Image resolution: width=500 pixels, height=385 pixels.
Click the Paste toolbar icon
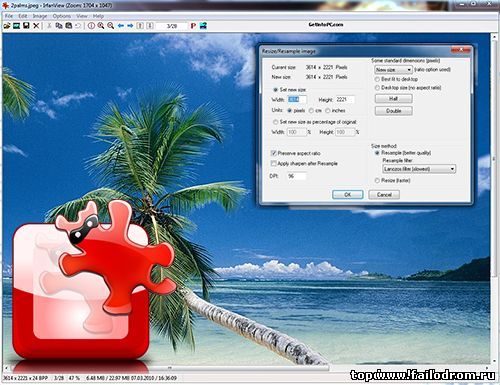coord(69,26)
